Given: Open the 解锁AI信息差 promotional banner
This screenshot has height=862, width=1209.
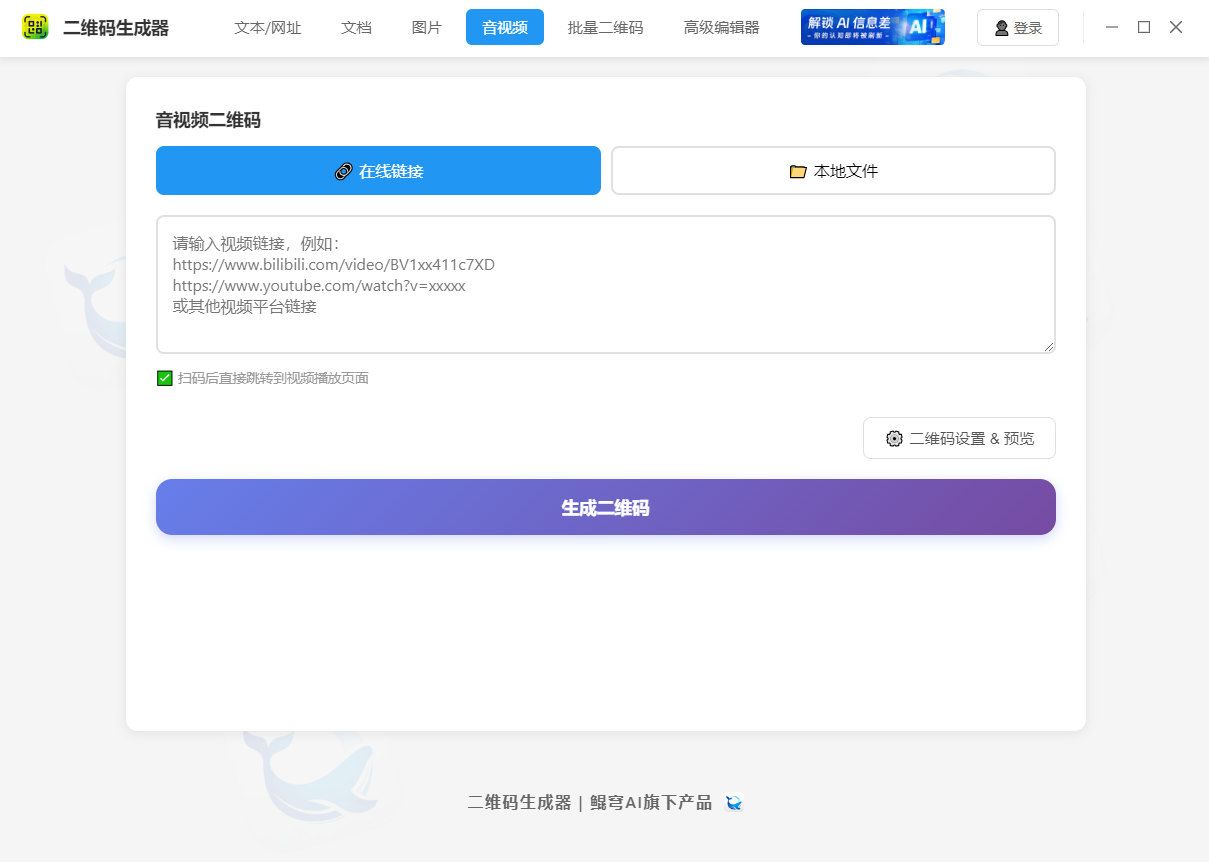Looking at the screenshot, I should click(872, 27).
